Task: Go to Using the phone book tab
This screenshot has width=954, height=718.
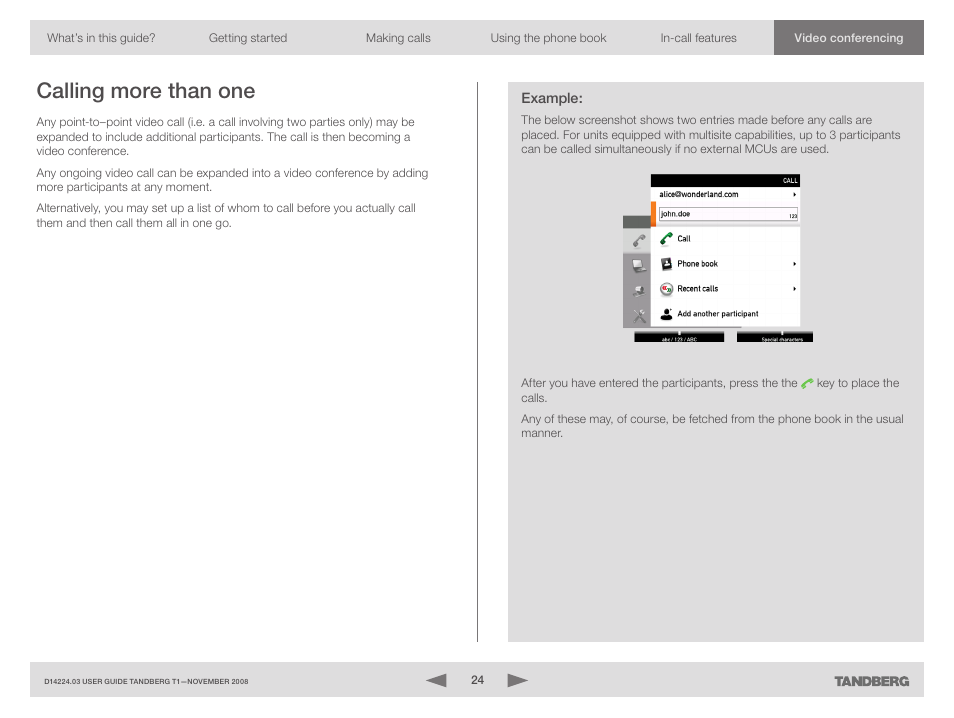Action: (x=548, y=38)
